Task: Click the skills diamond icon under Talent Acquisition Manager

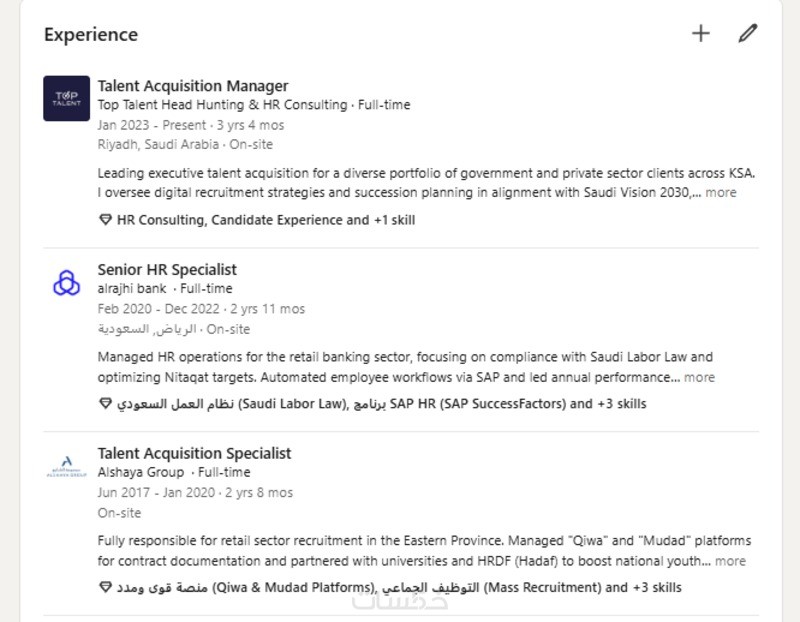Action: pos(105,220)
